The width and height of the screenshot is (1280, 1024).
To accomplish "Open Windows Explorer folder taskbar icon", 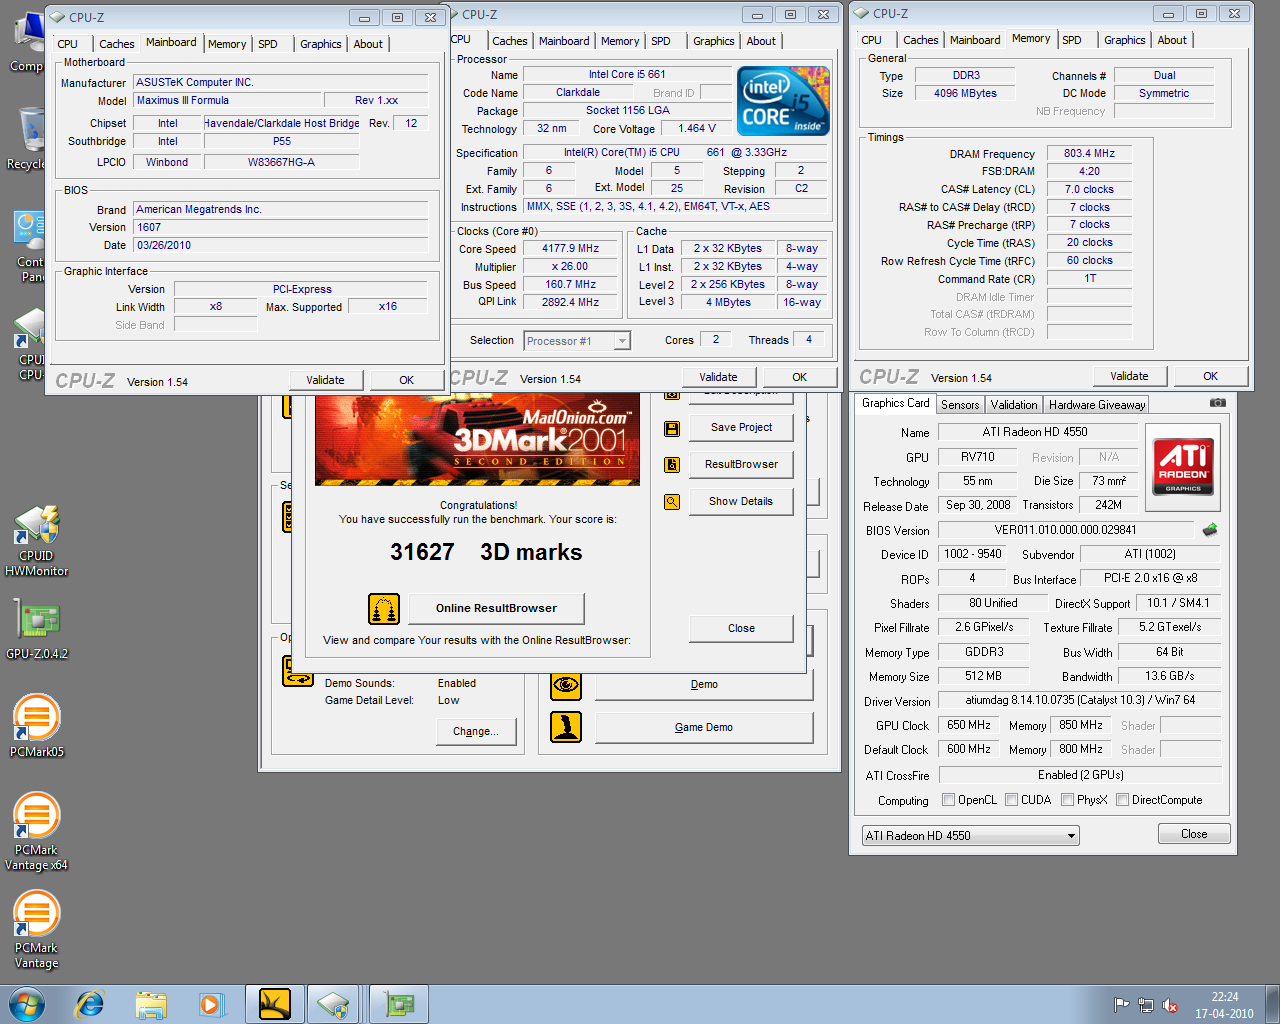I will [x=151, y=1004].
